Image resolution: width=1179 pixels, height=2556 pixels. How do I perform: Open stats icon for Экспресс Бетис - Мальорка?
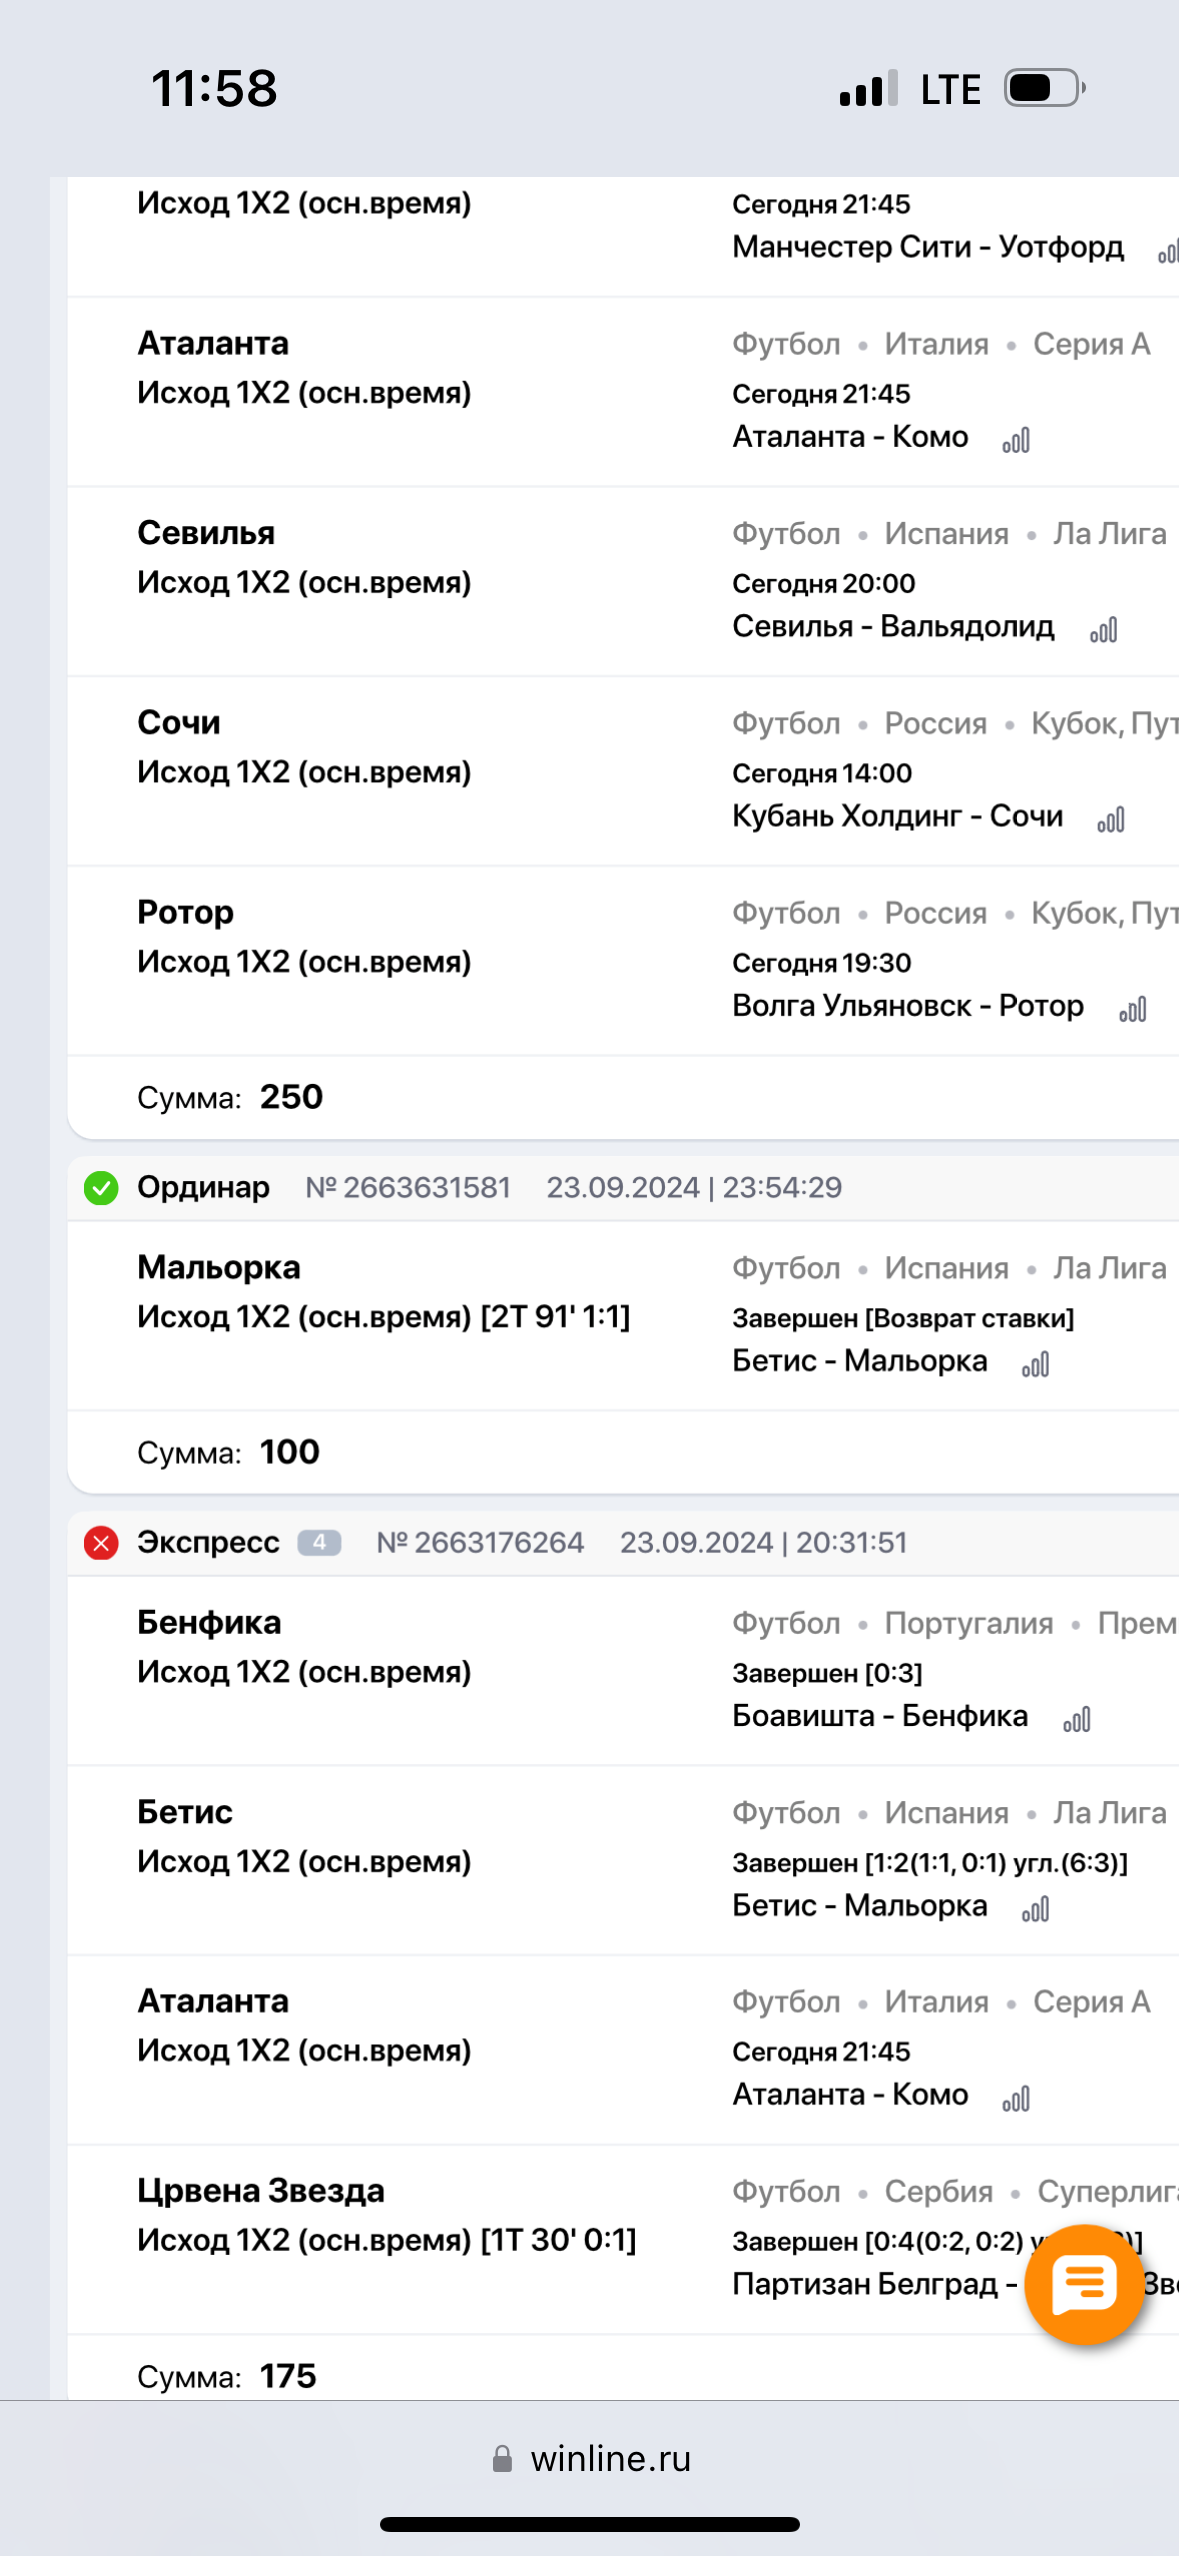[1036, 1910]
